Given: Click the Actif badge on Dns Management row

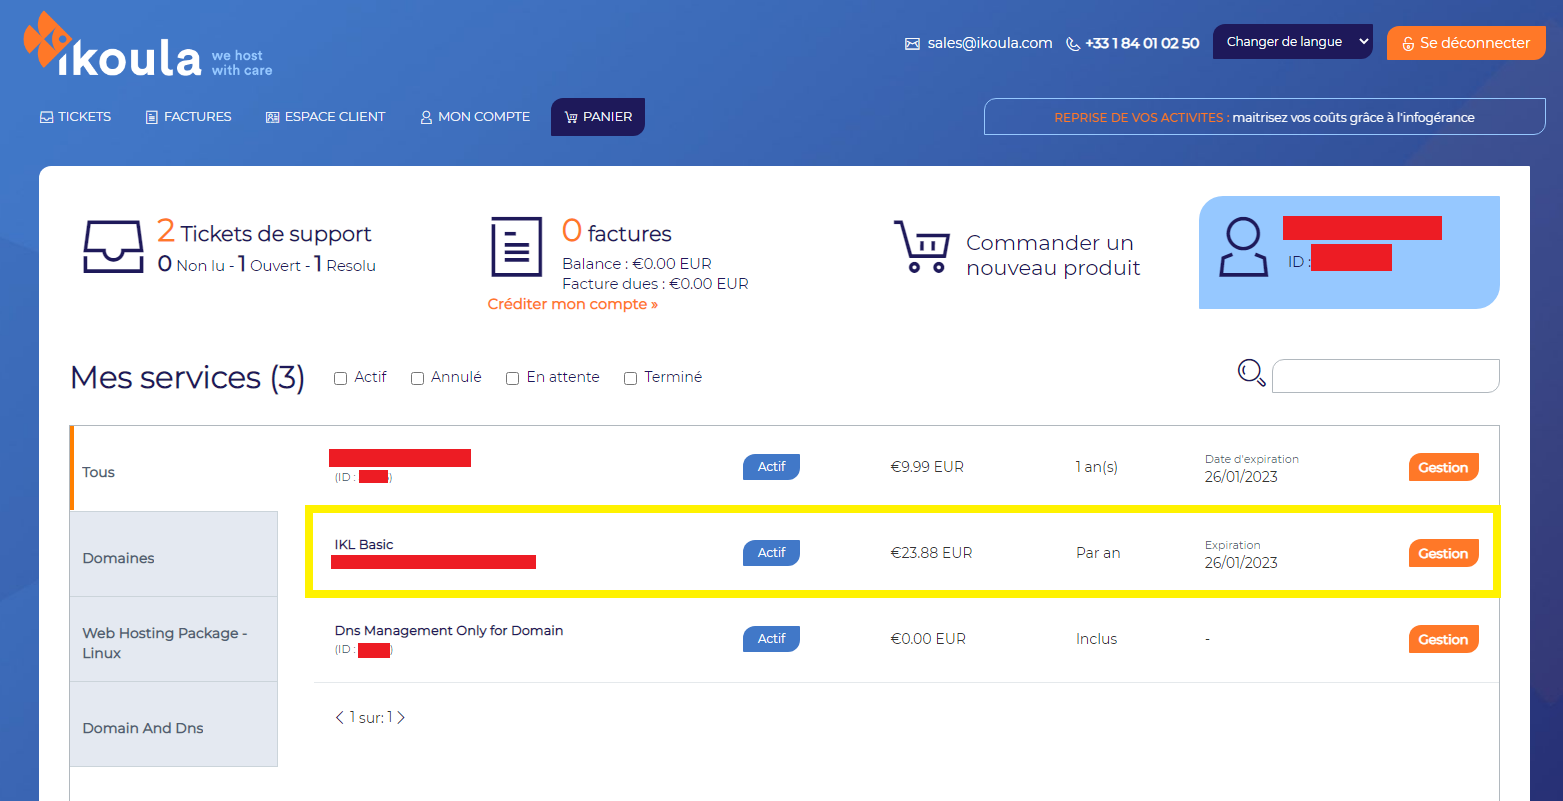Looking at the screenshot, I should click(x=771, y=638).
